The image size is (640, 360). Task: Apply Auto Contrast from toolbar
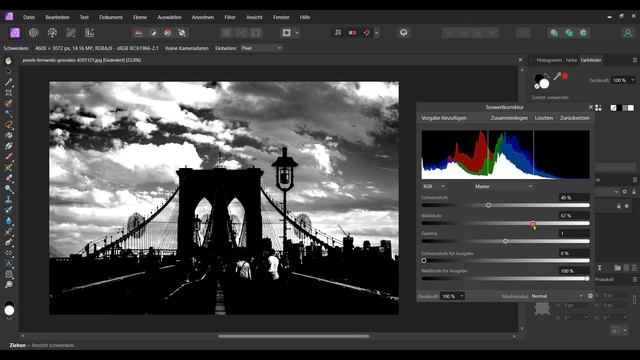click(x=153, y=33)
